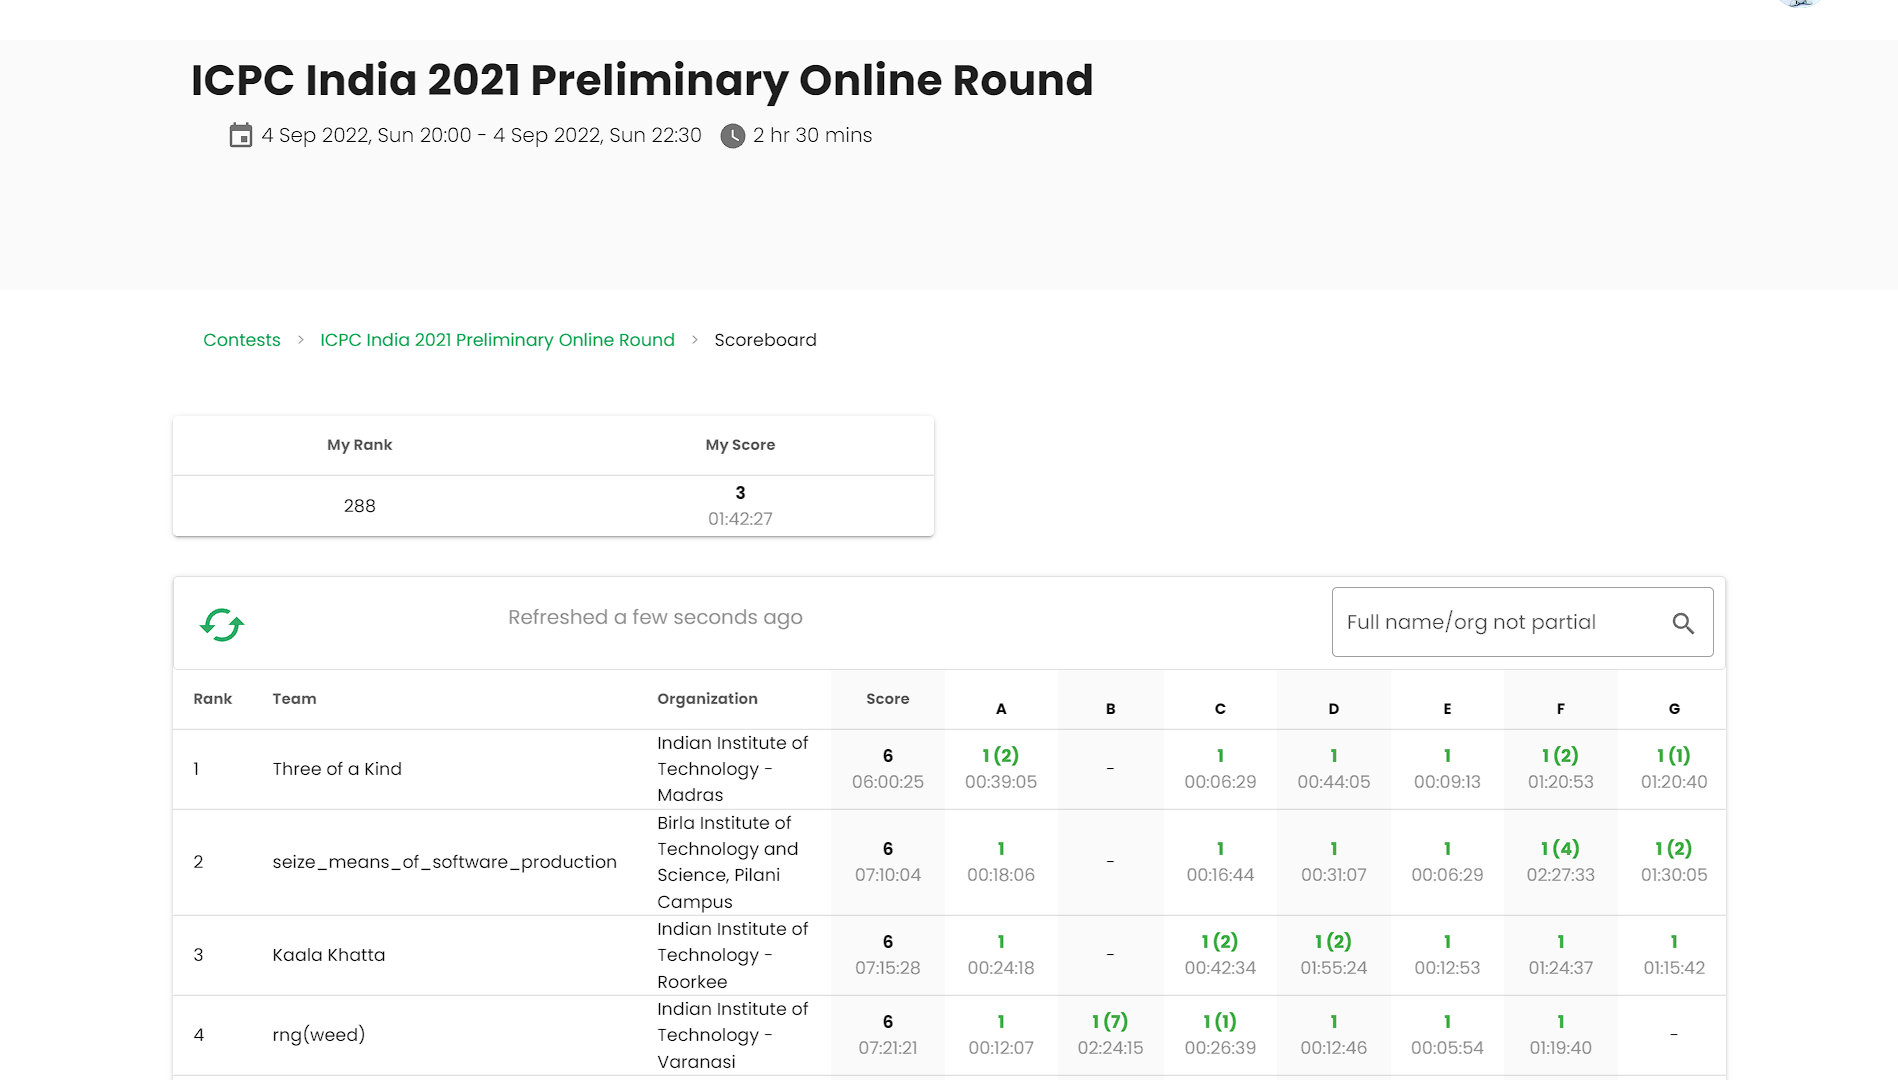
Task: Select problem A column header
Action: (1001, 709)
